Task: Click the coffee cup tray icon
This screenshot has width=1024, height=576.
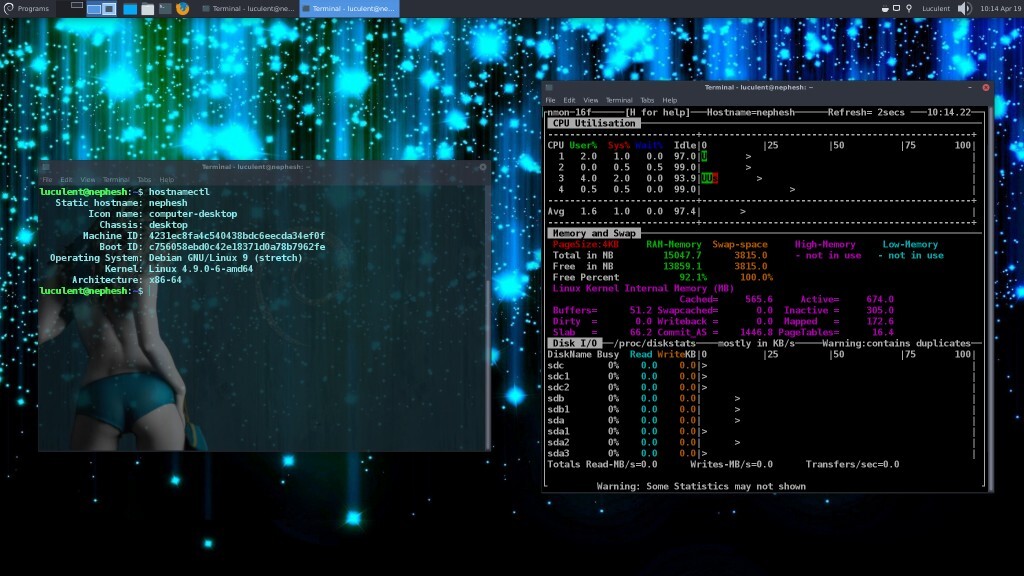Action: tap(883, 8)
